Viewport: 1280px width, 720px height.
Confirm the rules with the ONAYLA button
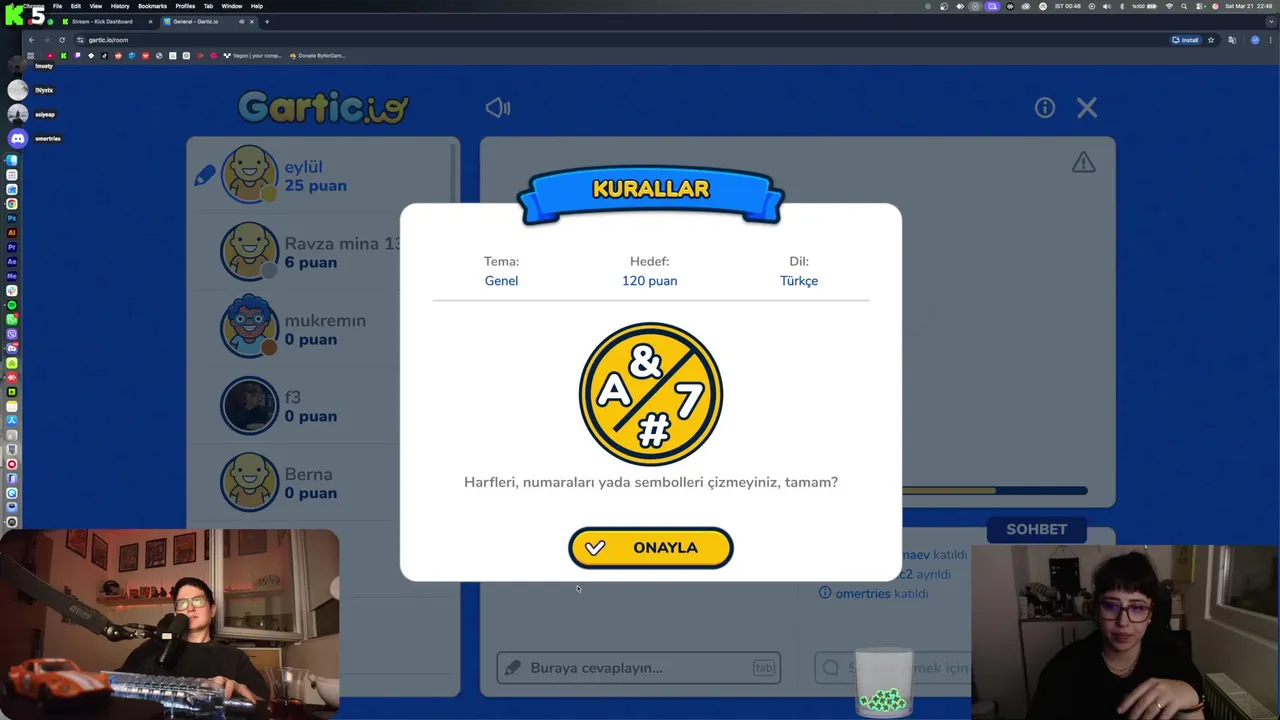click(x=651, y=548)
